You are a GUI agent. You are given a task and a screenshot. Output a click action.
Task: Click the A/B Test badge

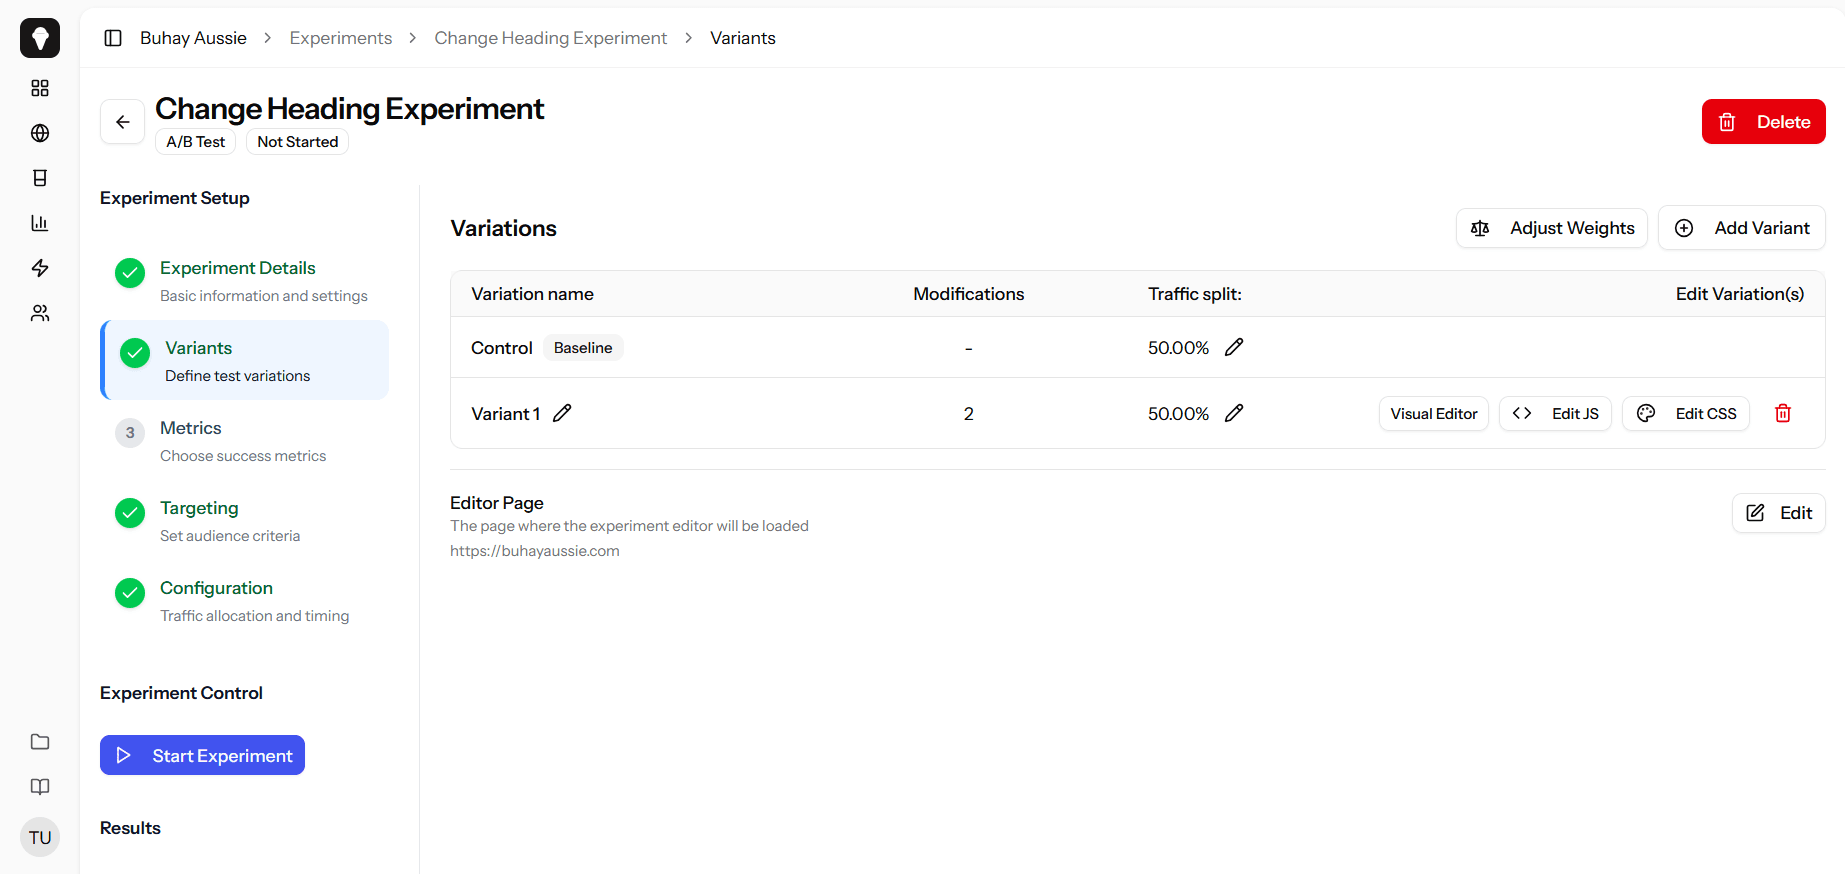pos(196,142)
